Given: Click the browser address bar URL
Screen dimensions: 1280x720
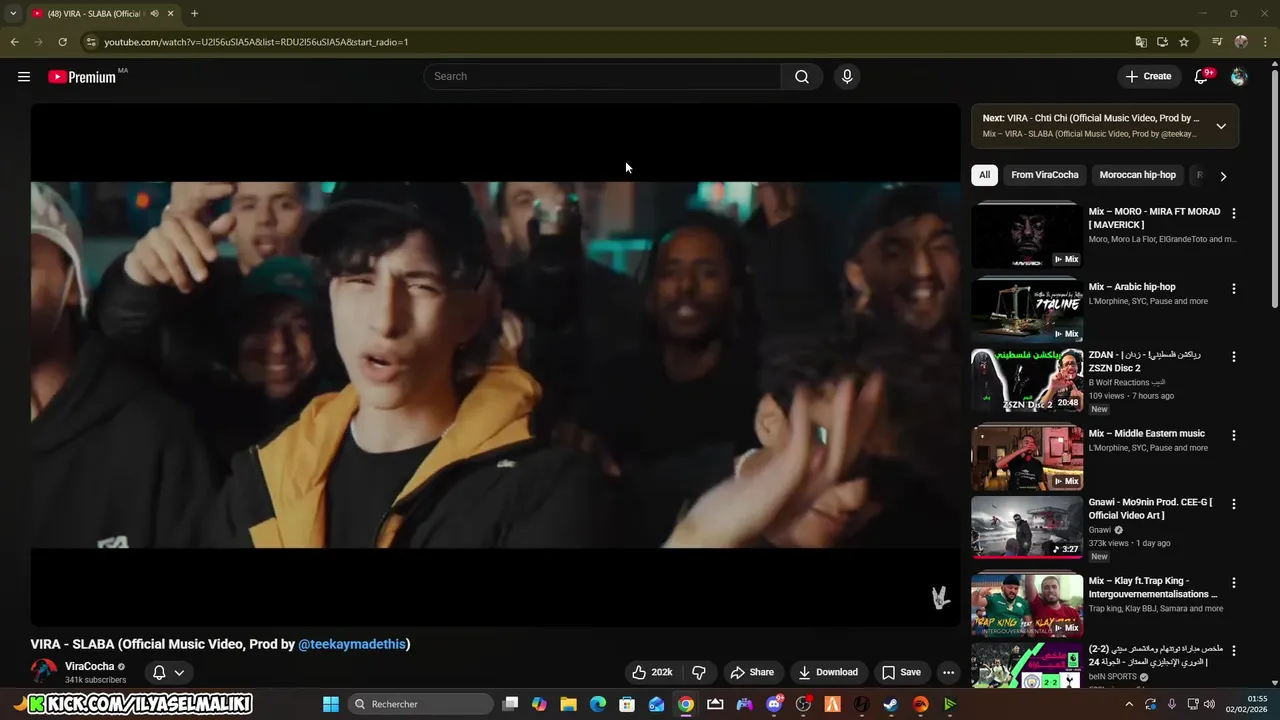Looking at the screenshot, I should pos(256,42).
